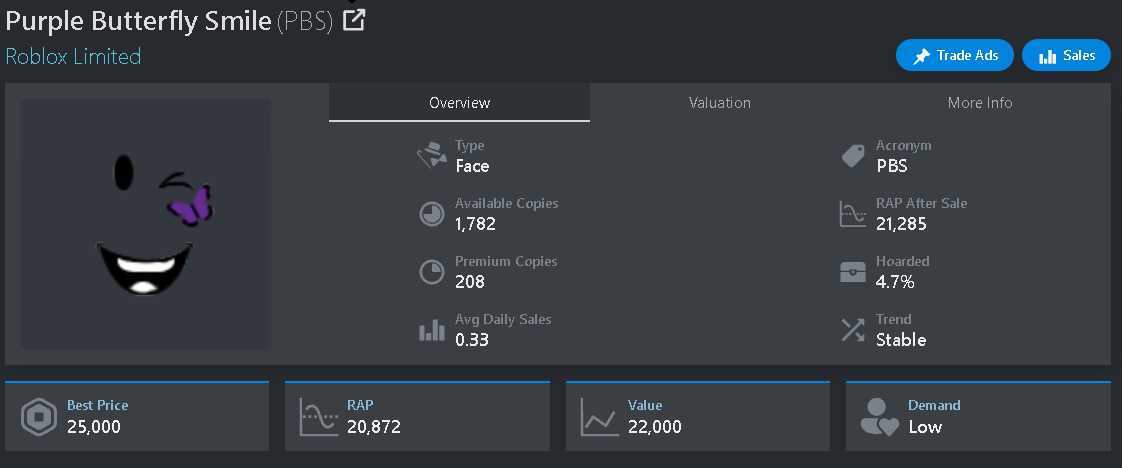Click the Type hat icon
Screen dimensions: 1122x468
tap(431, 155)
